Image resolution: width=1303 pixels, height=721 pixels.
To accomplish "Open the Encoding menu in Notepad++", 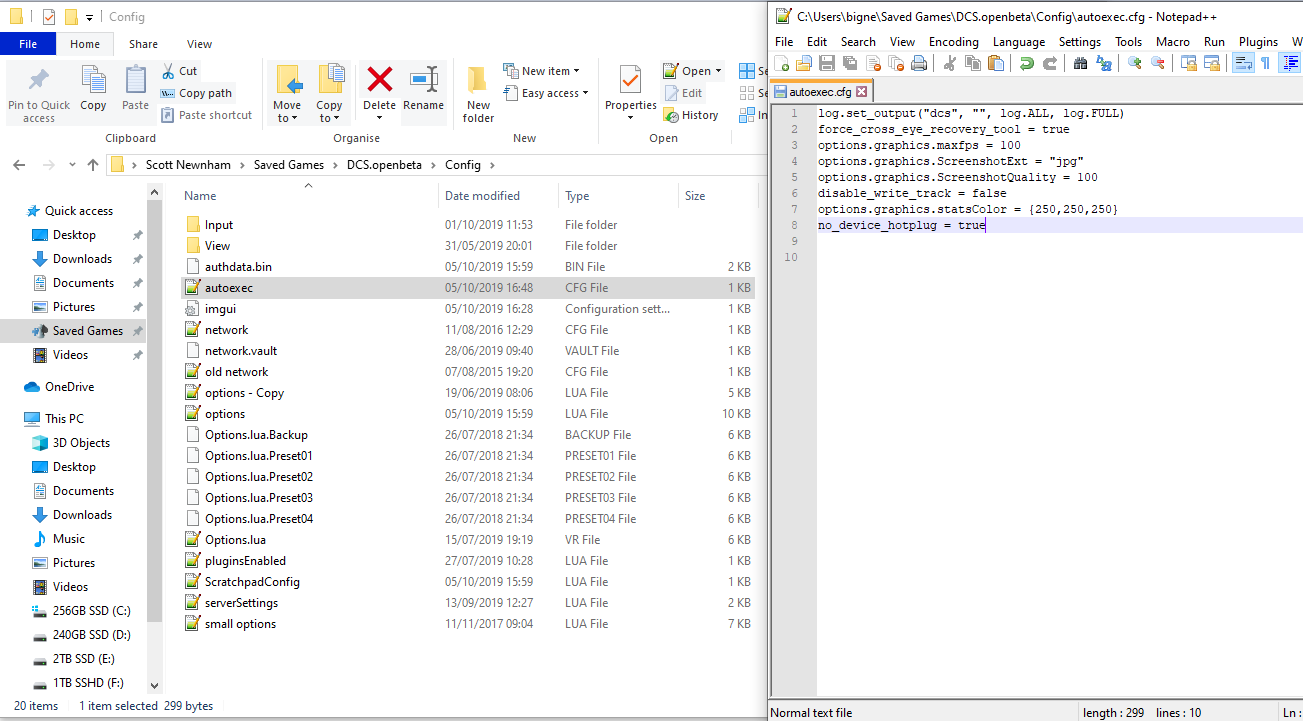I will [x=954, y=42].
